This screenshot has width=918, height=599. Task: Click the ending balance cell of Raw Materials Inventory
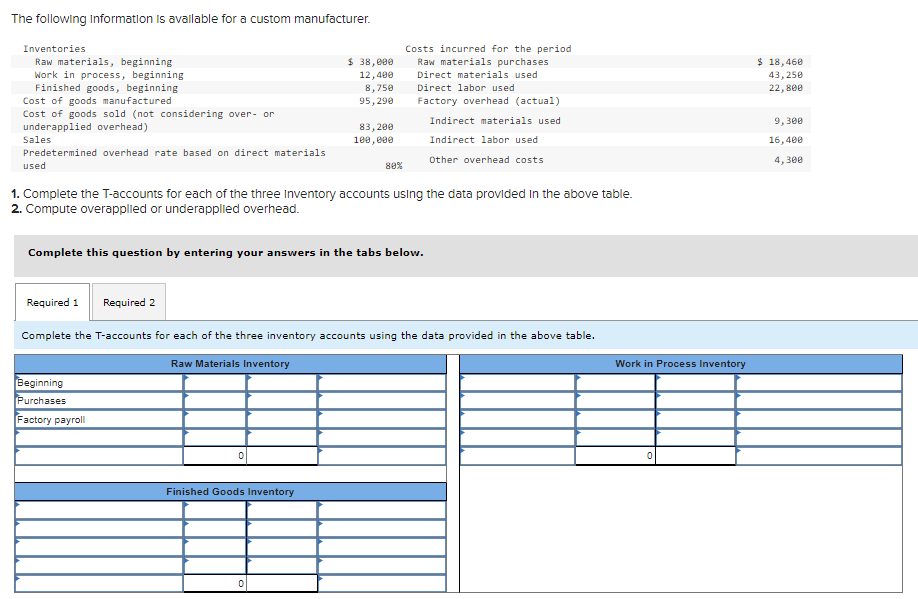coord(215,454)
